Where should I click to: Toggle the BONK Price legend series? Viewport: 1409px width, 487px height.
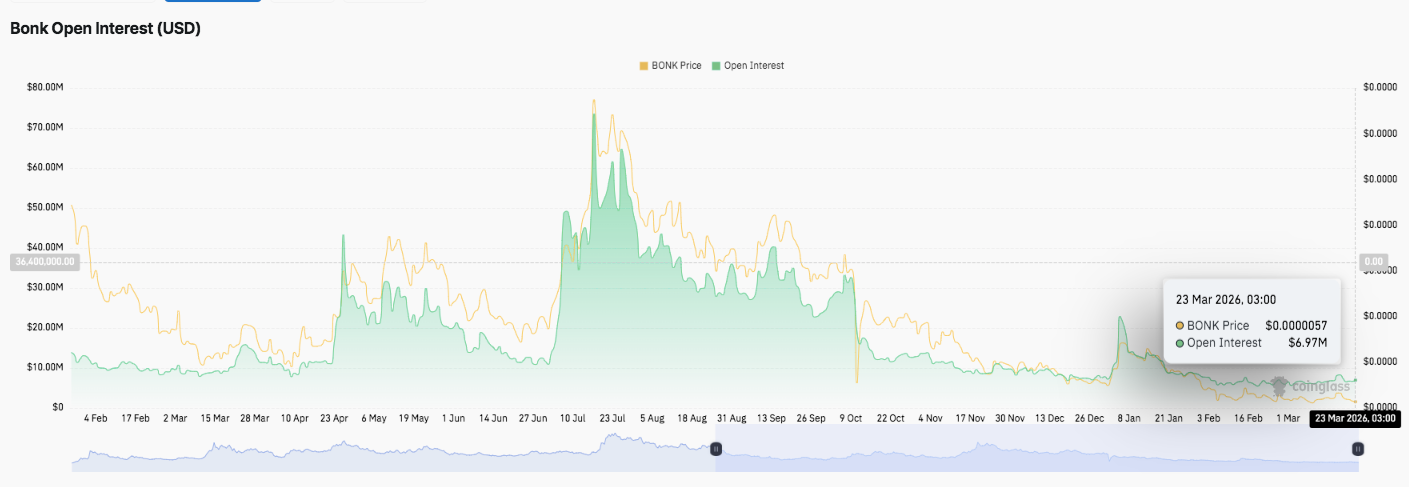pos(676,66)
